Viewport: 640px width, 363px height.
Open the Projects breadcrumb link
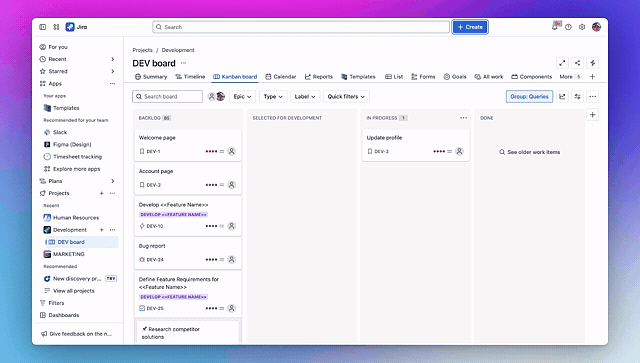pos(142,50)
